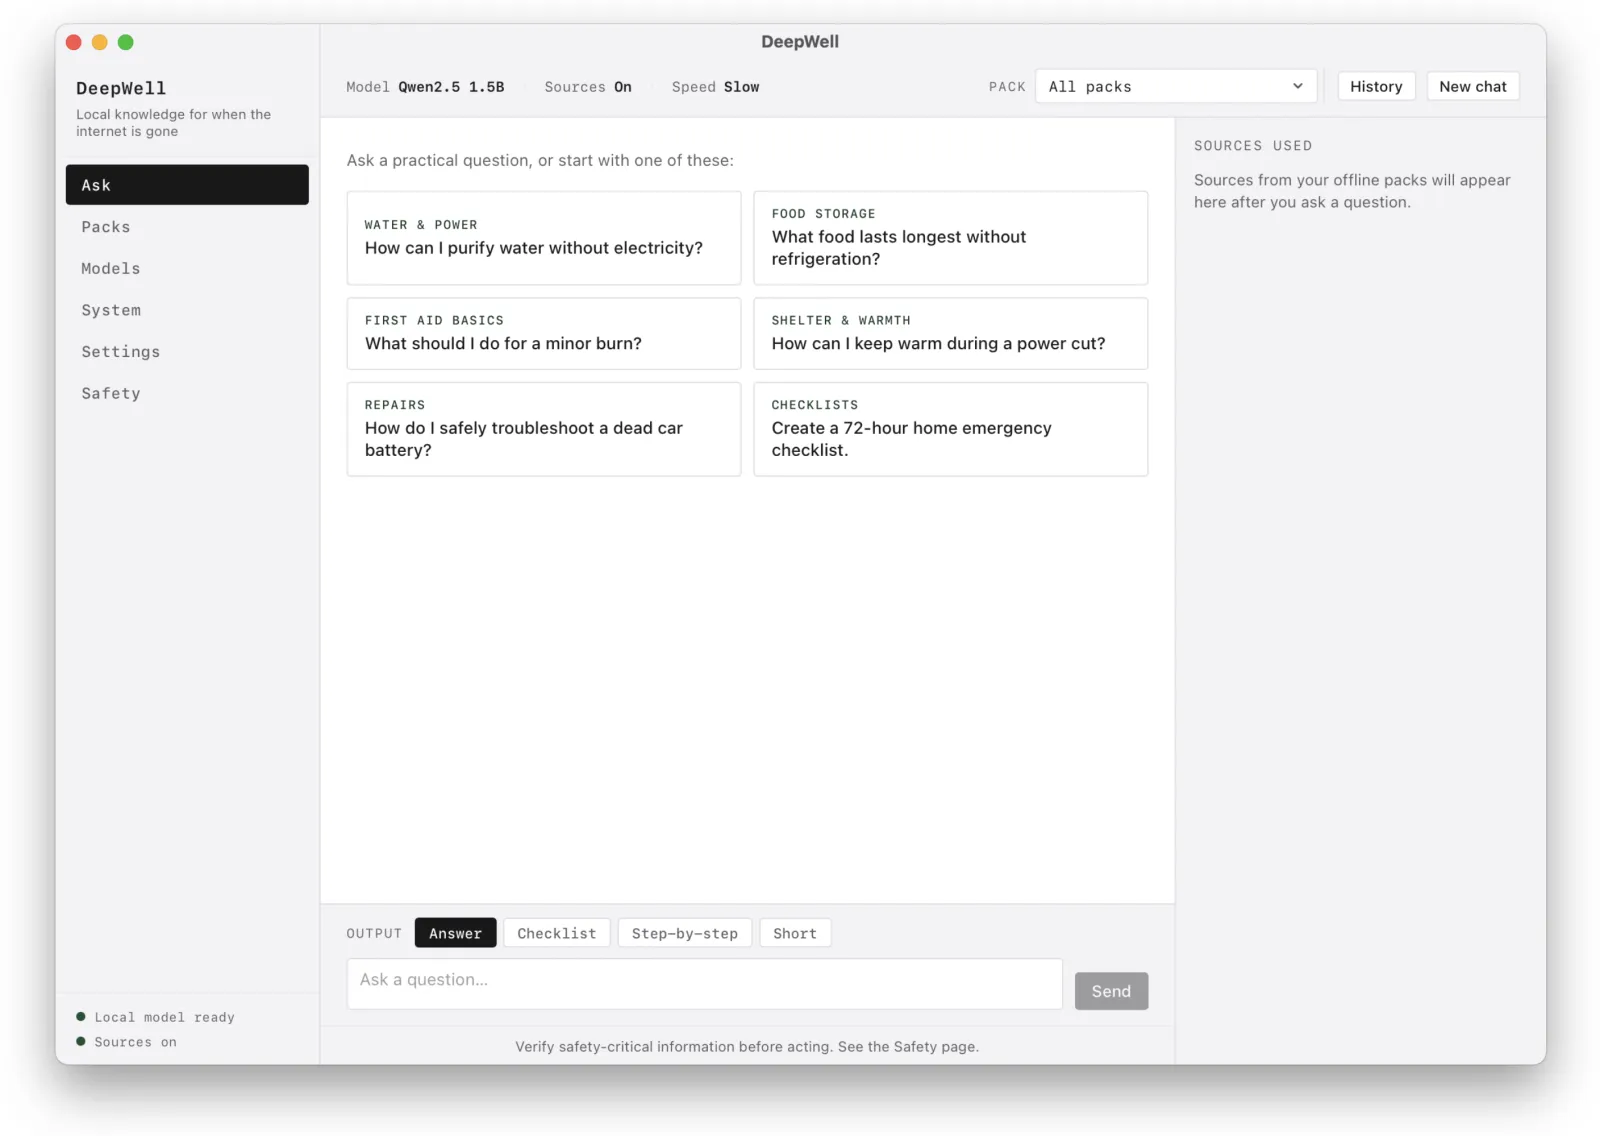
Task: Open Settings in the sidebar
Action: point(187,352)
